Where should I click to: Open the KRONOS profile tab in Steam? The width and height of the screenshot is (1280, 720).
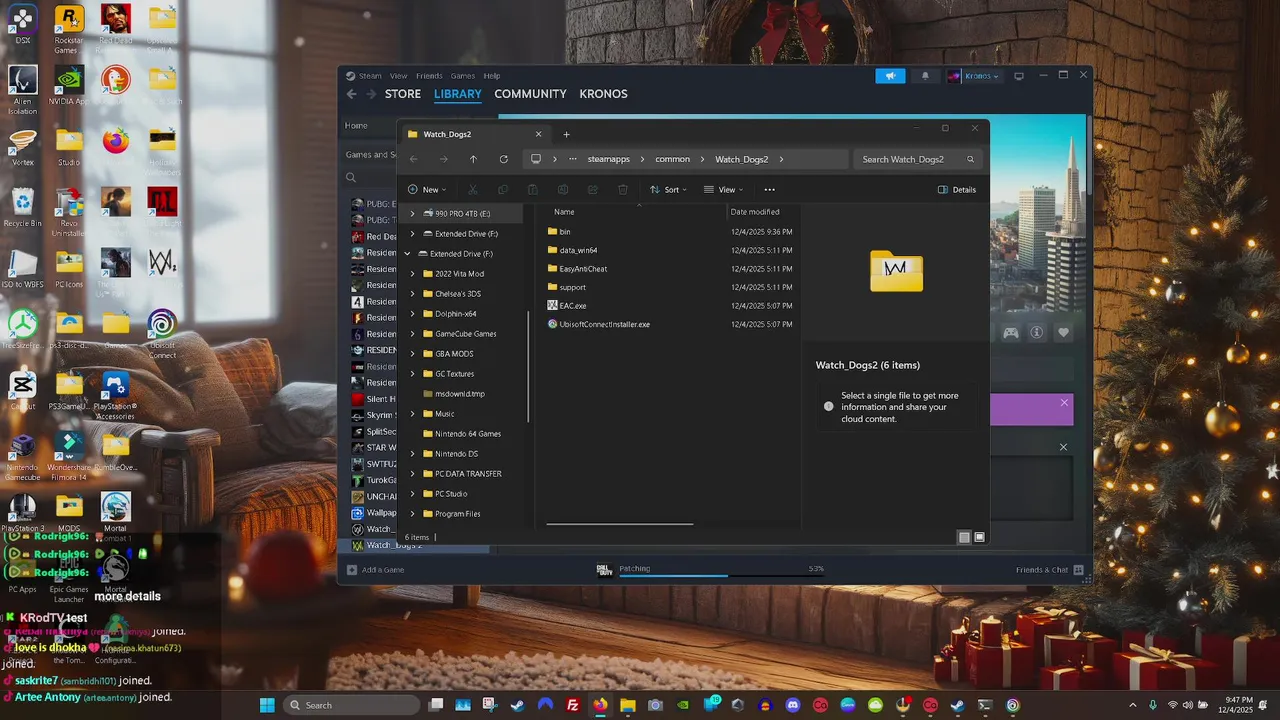(x=603, y=94)
